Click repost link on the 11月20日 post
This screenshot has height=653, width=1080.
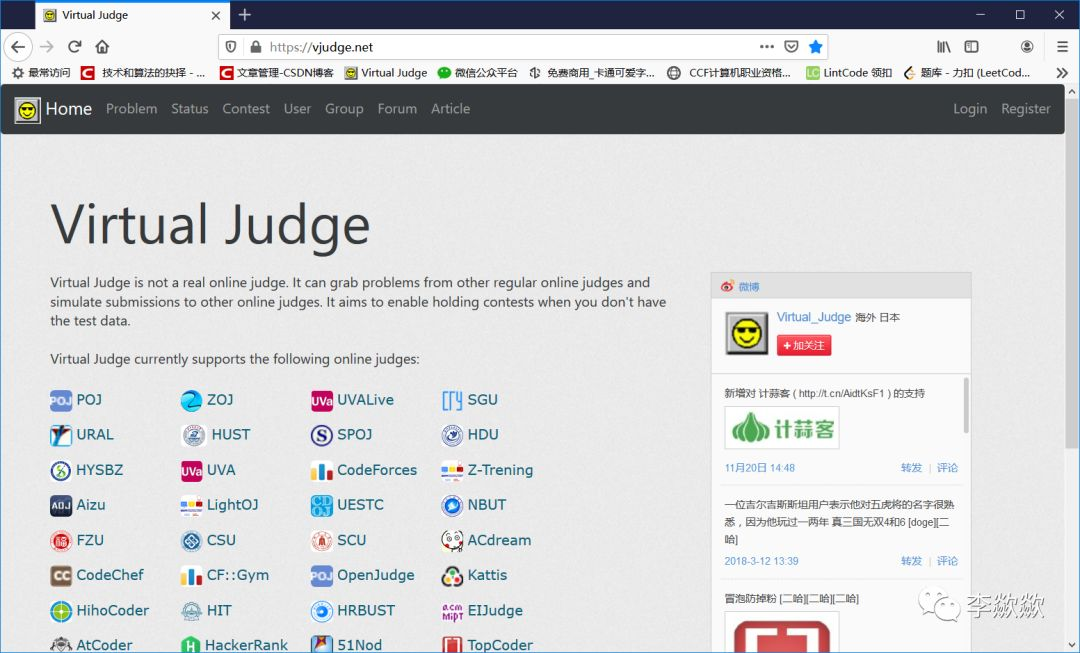(x=911, y=468)
